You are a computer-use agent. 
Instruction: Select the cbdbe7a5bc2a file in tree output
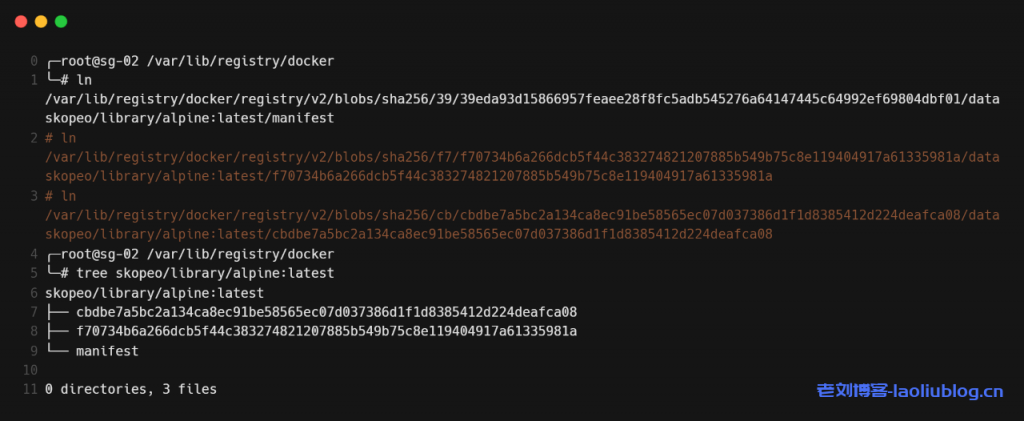pos(326,312)
